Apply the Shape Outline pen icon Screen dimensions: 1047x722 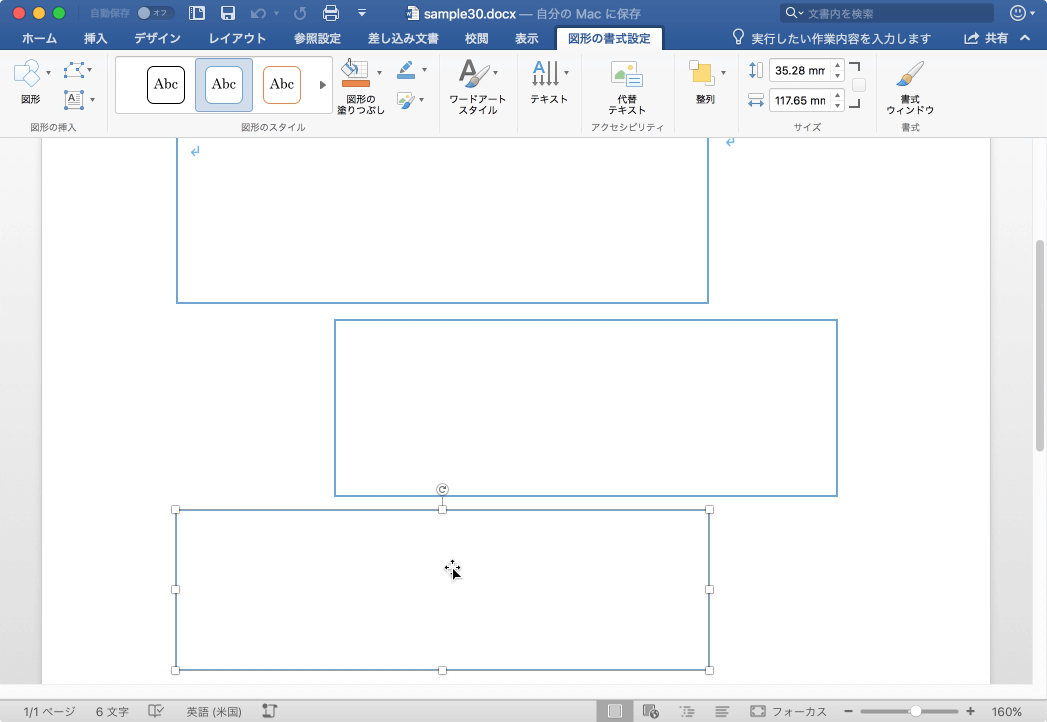[x=406, y=69]
